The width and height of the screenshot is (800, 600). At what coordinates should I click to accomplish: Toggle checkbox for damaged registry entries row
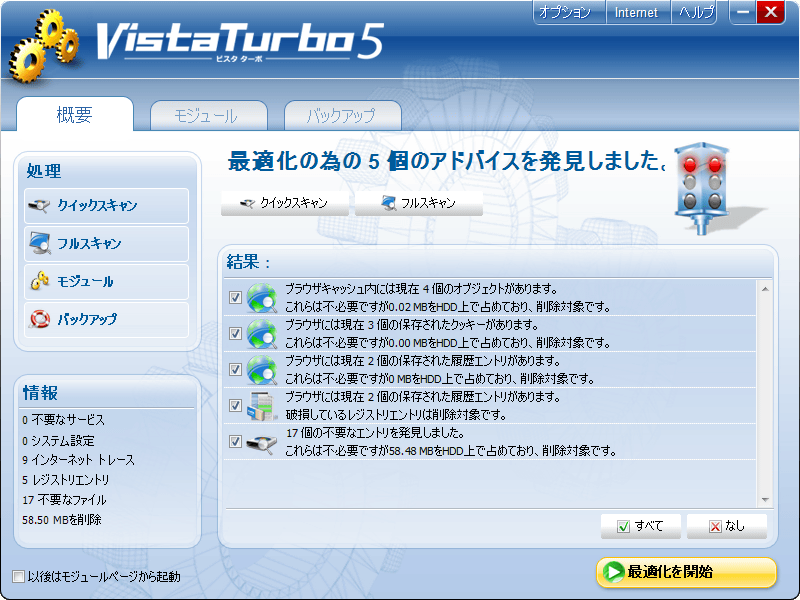[235, 406]
